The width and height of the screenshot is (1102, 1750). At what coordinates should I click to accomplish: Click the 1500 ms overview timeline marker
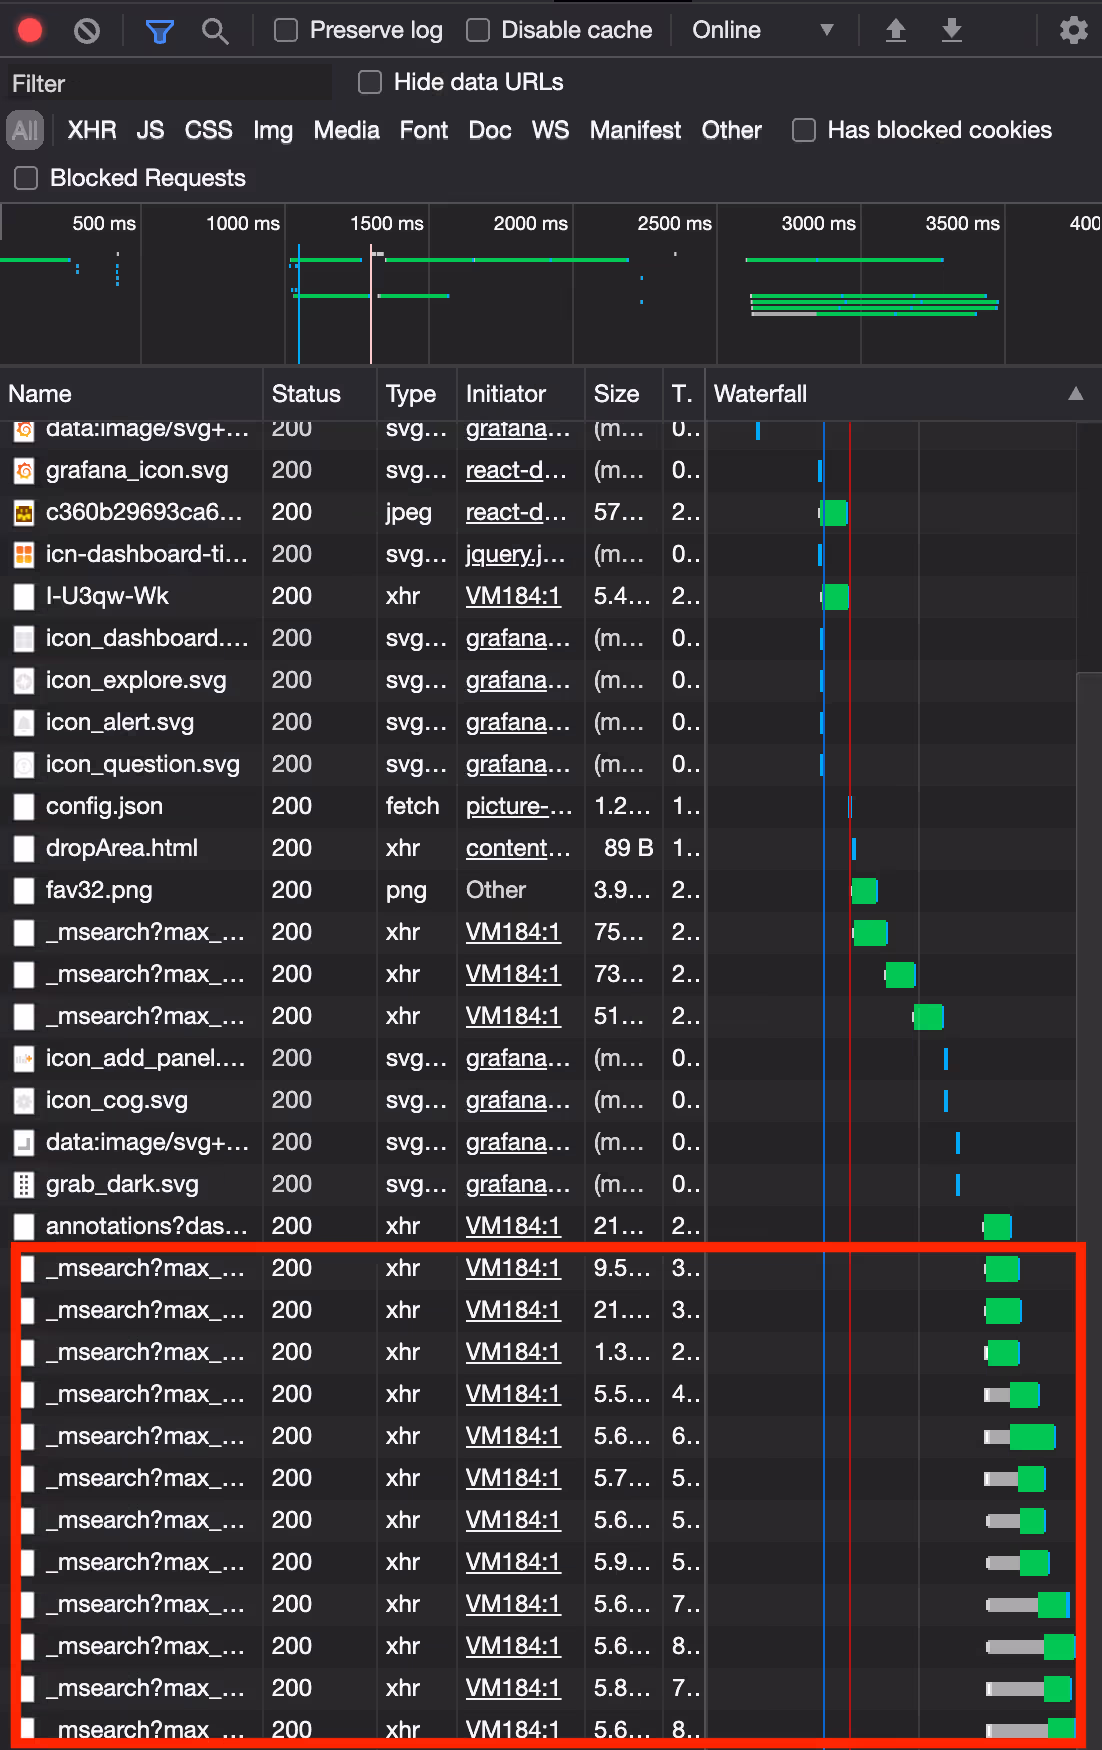[387, 223]
